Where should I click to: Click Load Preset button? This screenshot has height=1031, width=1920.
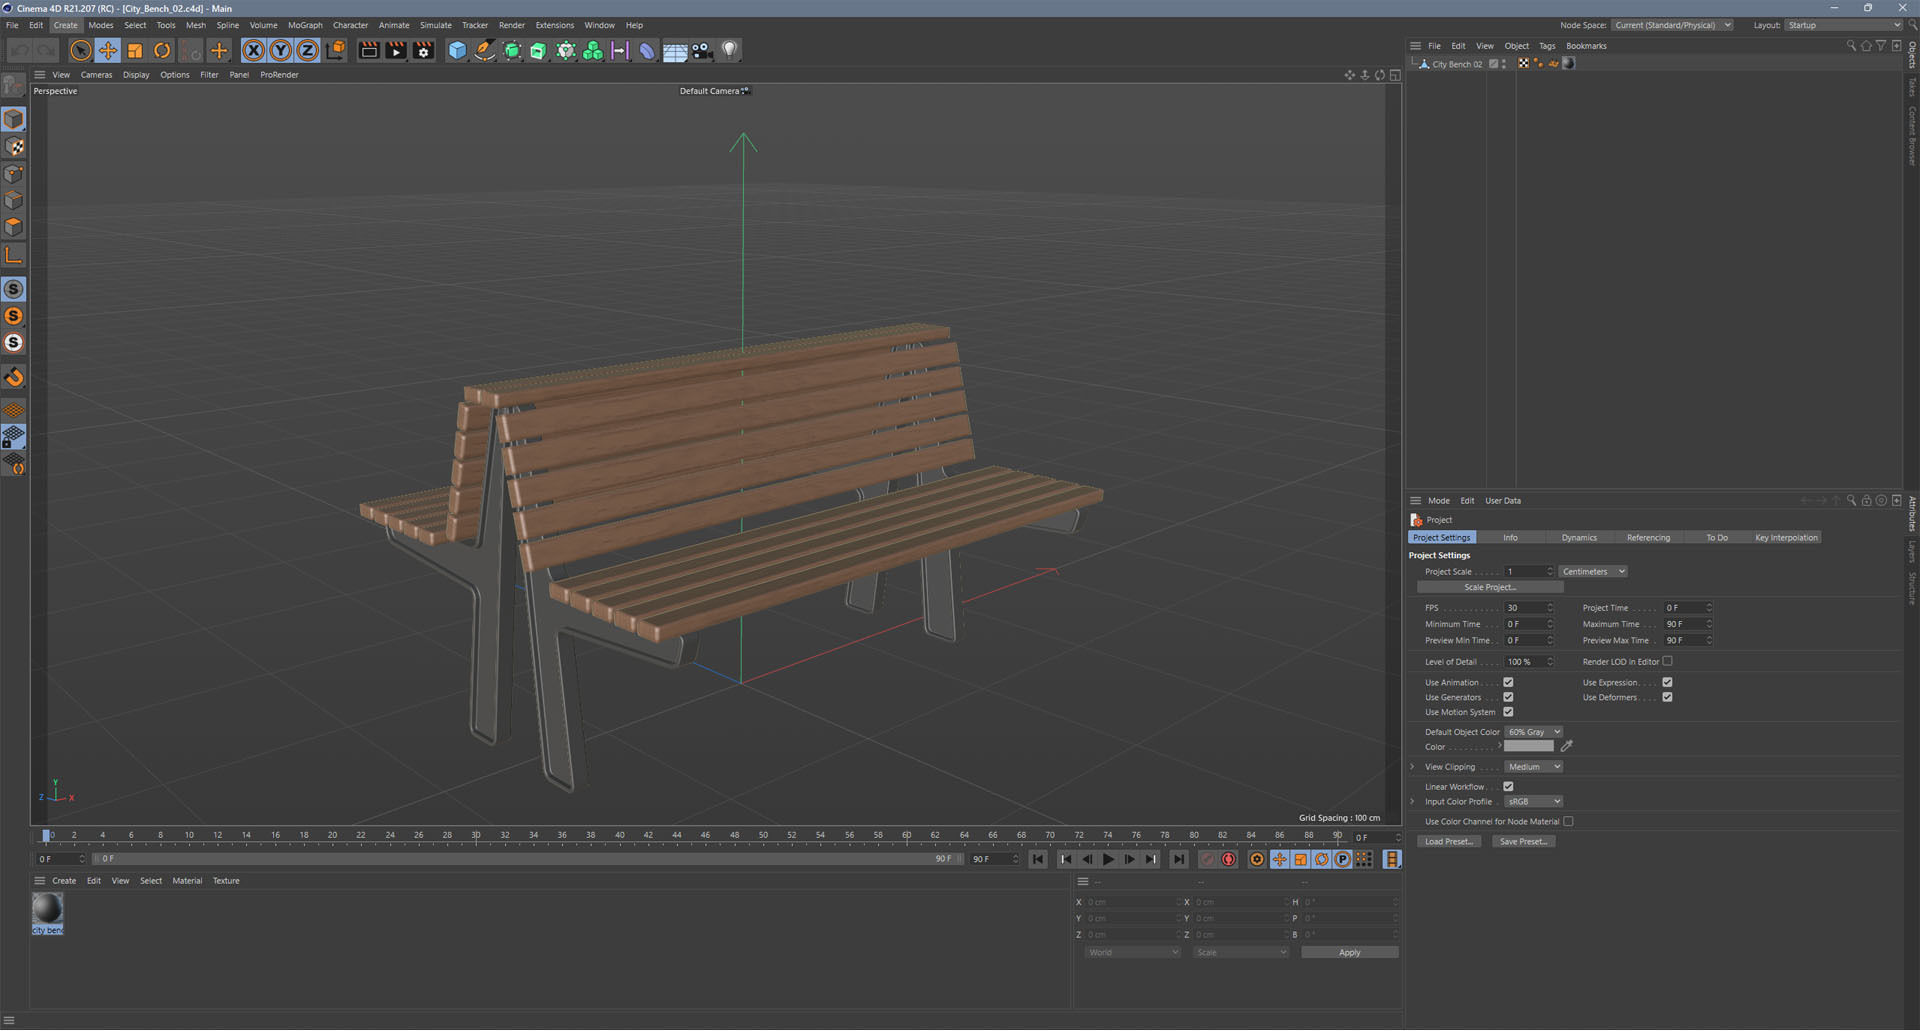coord(1449,842)
